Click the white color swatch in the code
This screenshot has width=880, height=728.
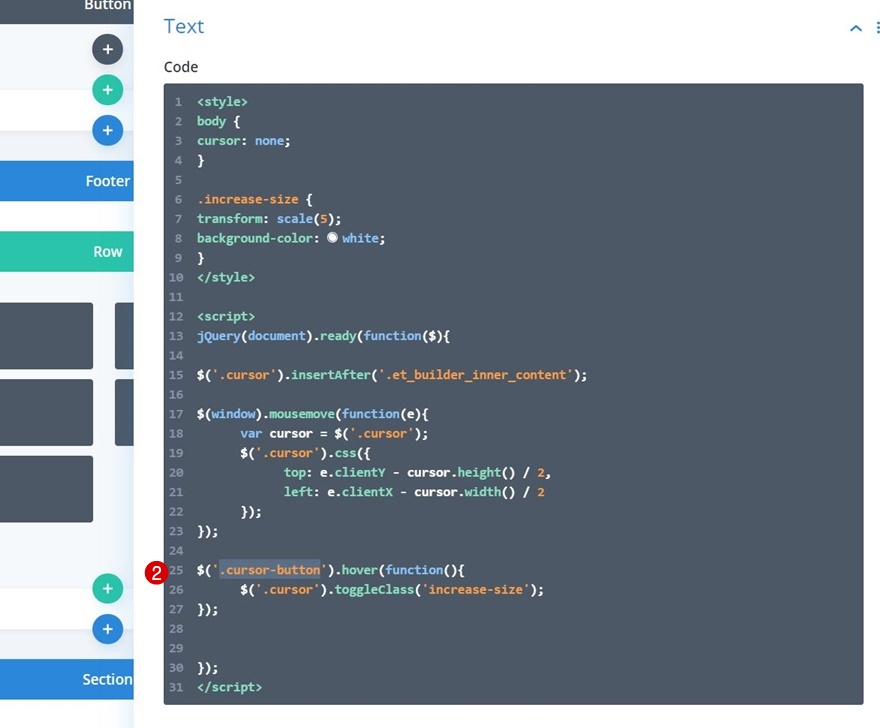click(332, 237)
